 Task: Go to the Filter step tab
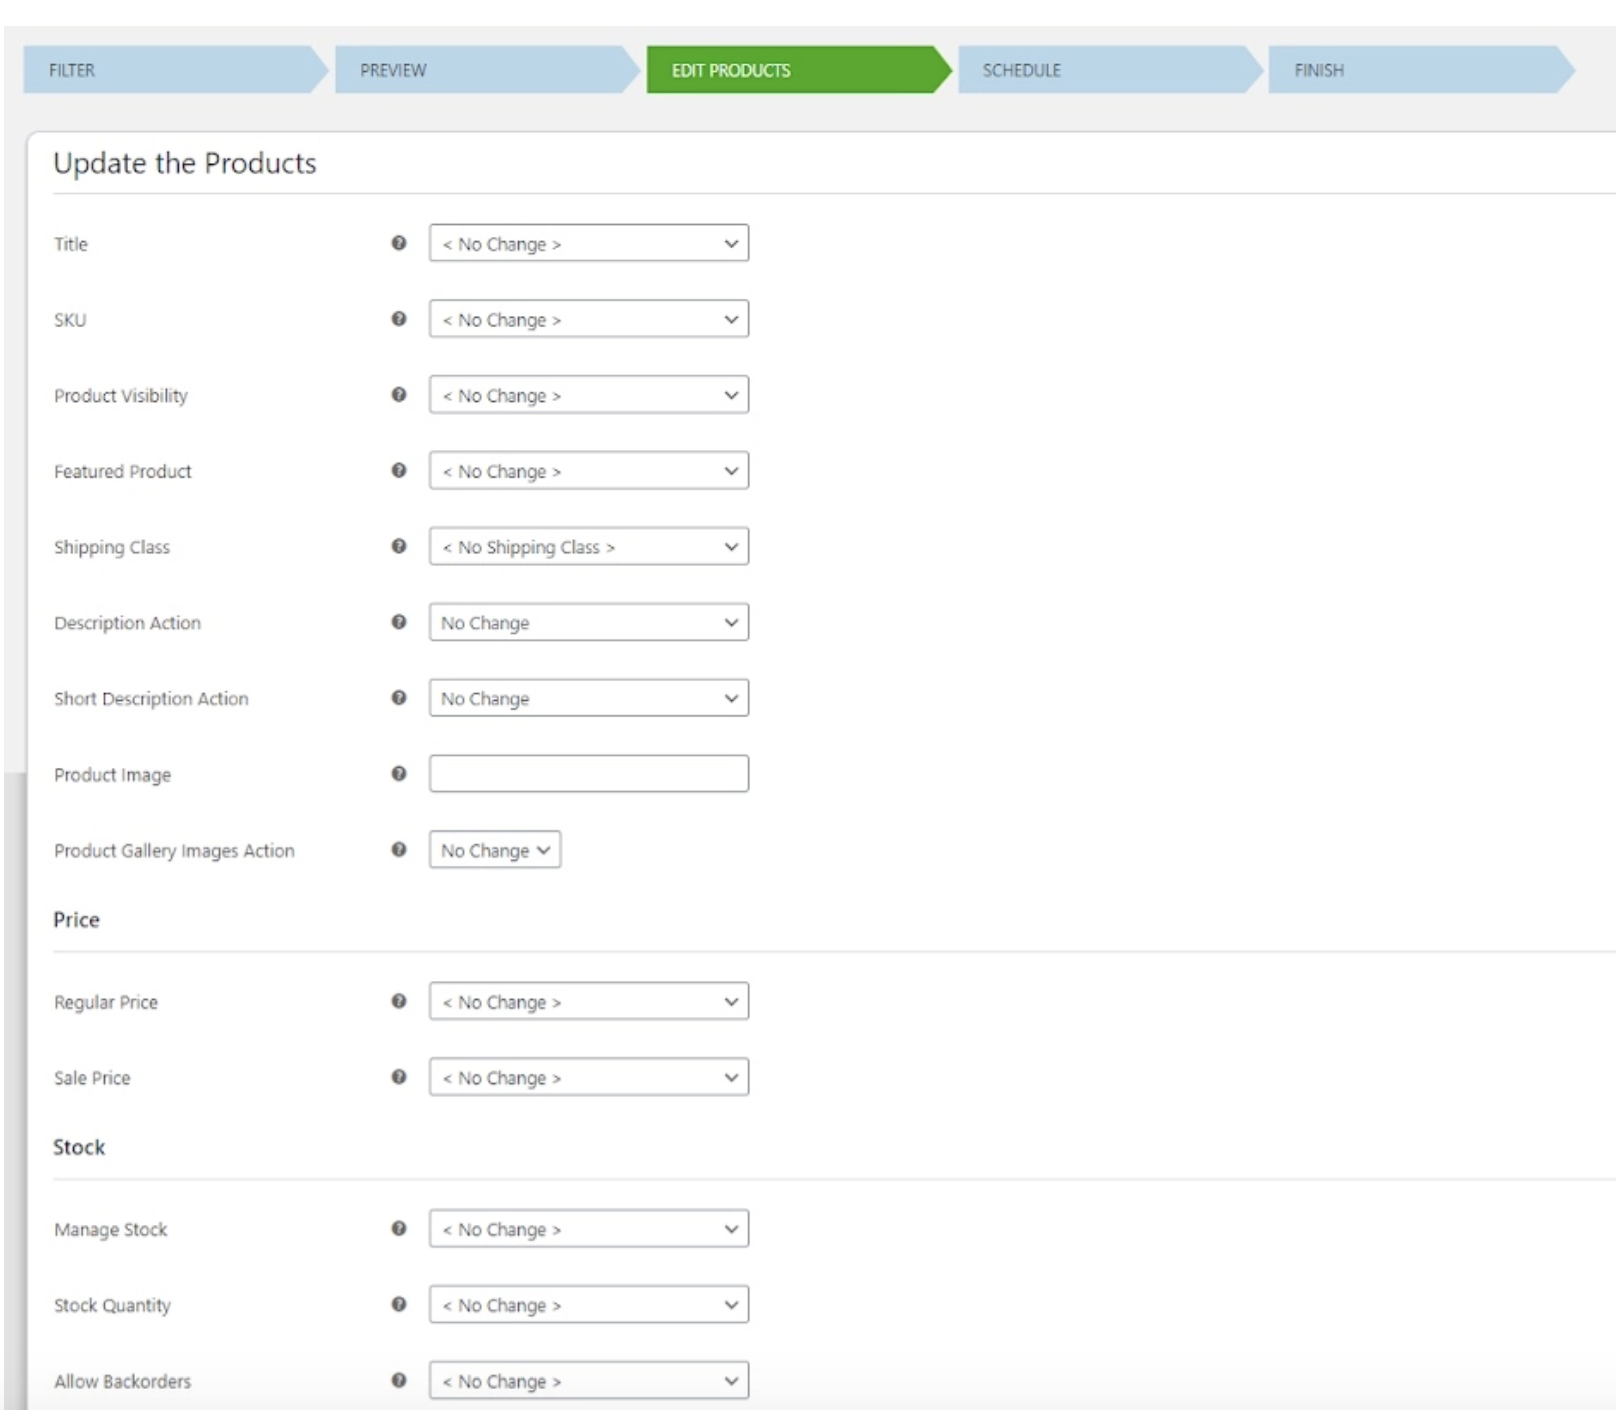170,70
